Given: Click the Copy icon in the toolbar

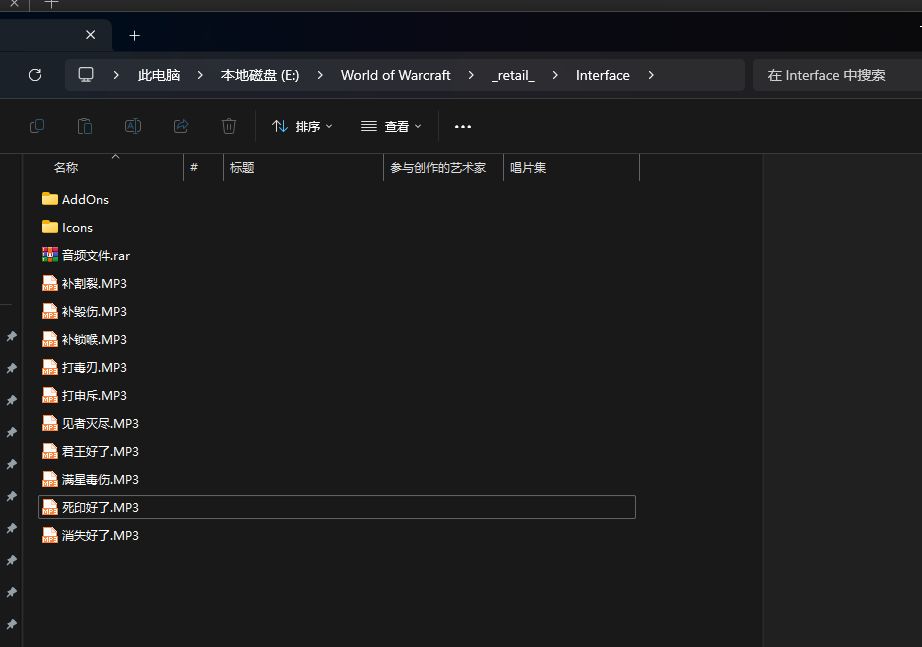Looking at the screenshot, I should (x=37, y=126).
